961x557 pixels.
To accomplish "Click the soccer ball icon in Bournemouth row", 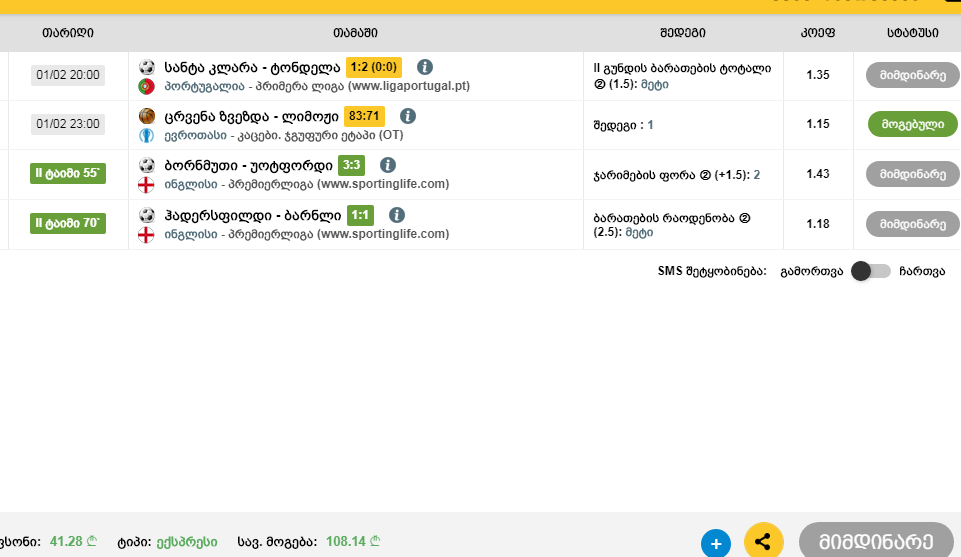I will tap(146, 165).
